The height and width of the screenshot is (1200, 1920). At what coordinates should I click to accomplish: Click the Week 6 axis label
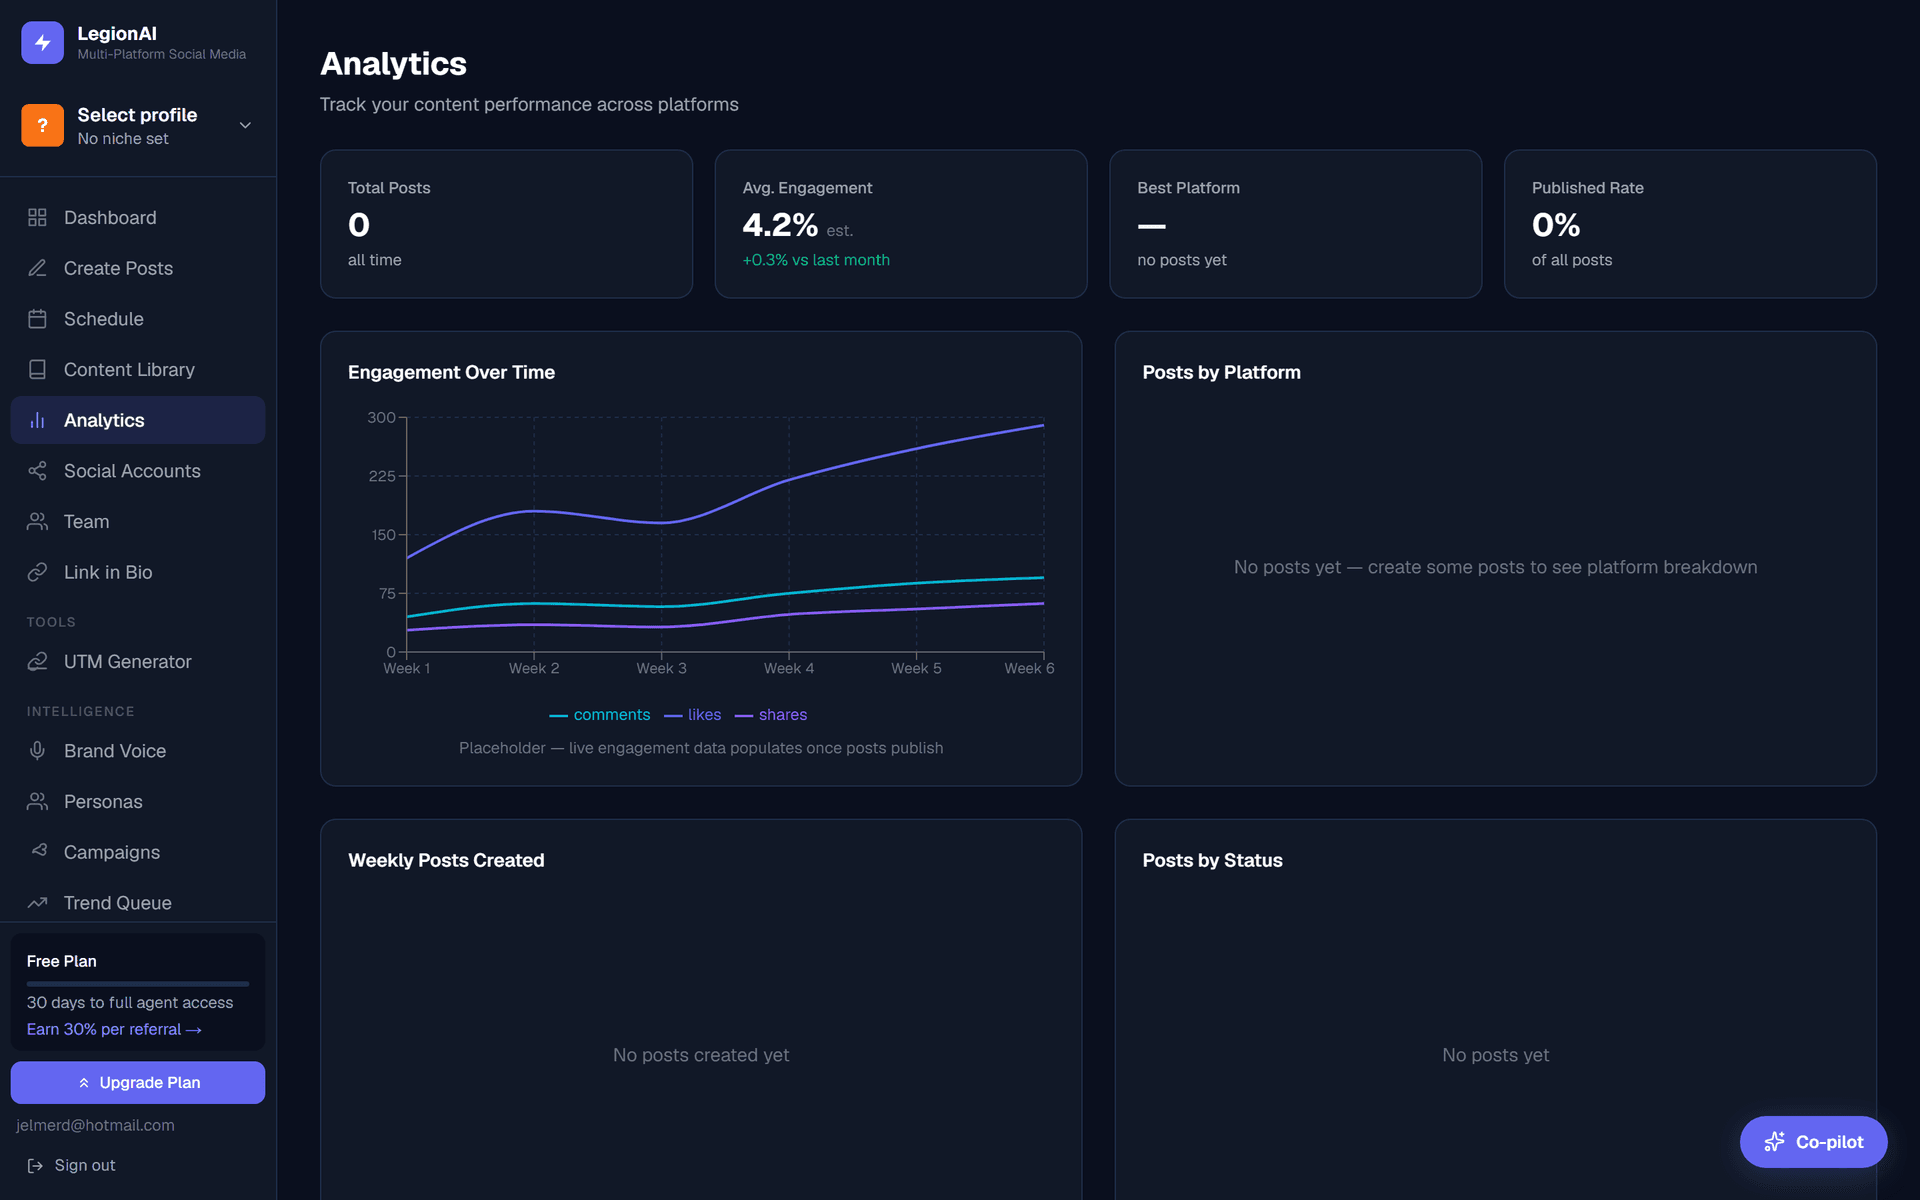coord(1029,668)
